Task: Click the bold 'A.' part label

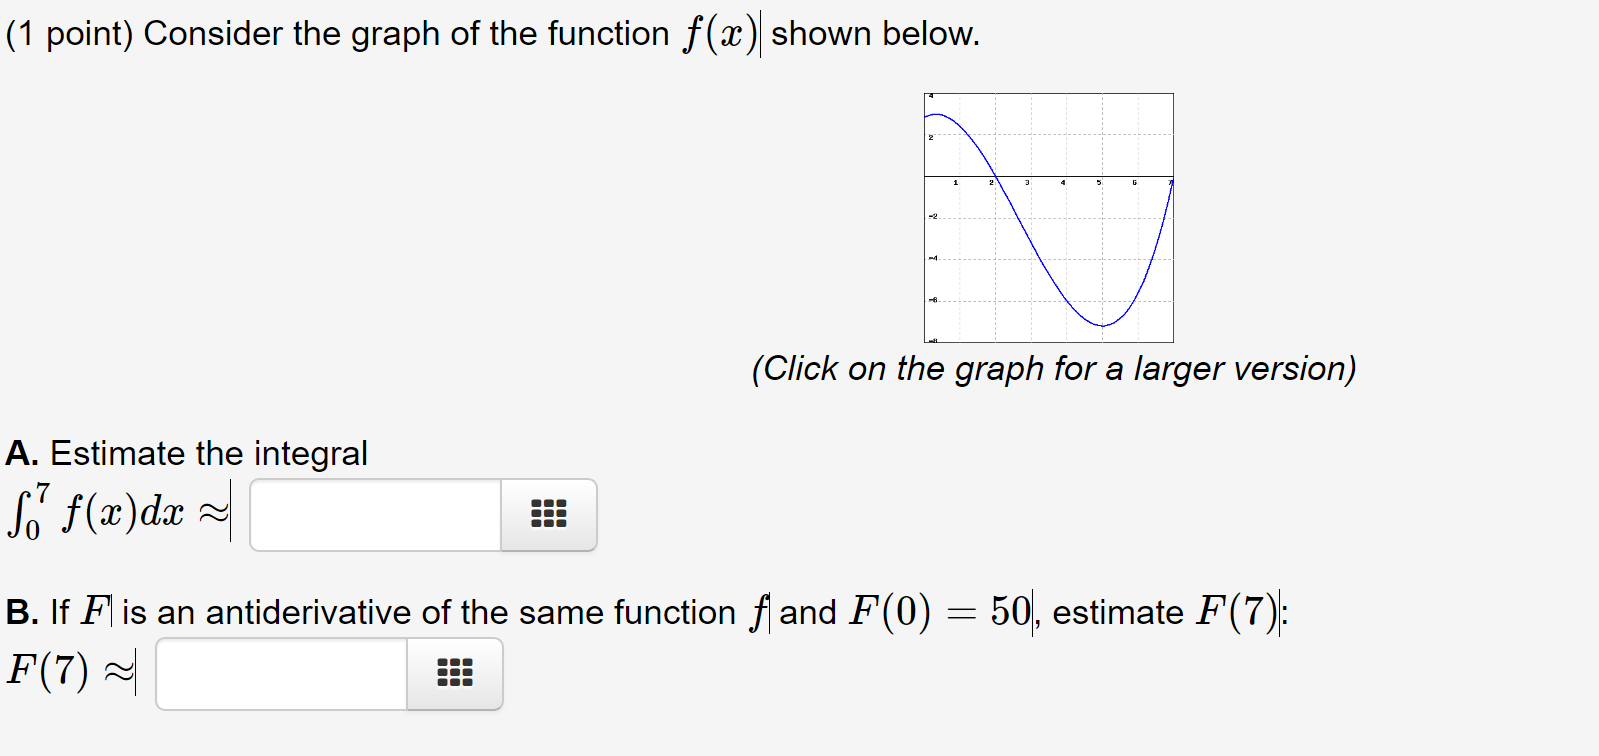Action: click(x=22, y=454)
